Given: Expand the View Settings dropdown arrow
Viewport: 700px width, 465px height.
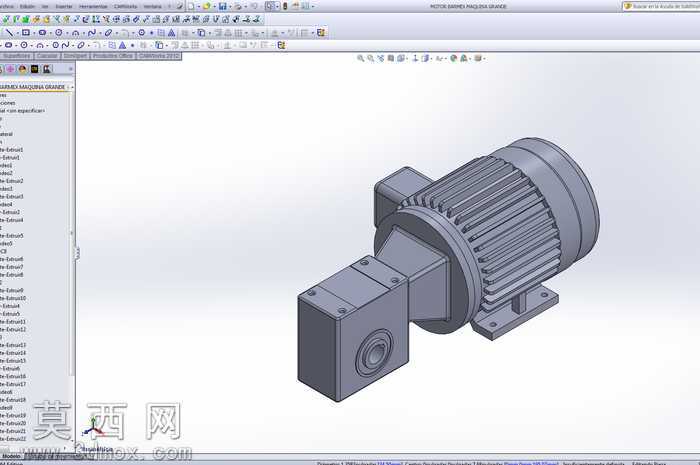Looking at the screenshot, I should 484,58.
